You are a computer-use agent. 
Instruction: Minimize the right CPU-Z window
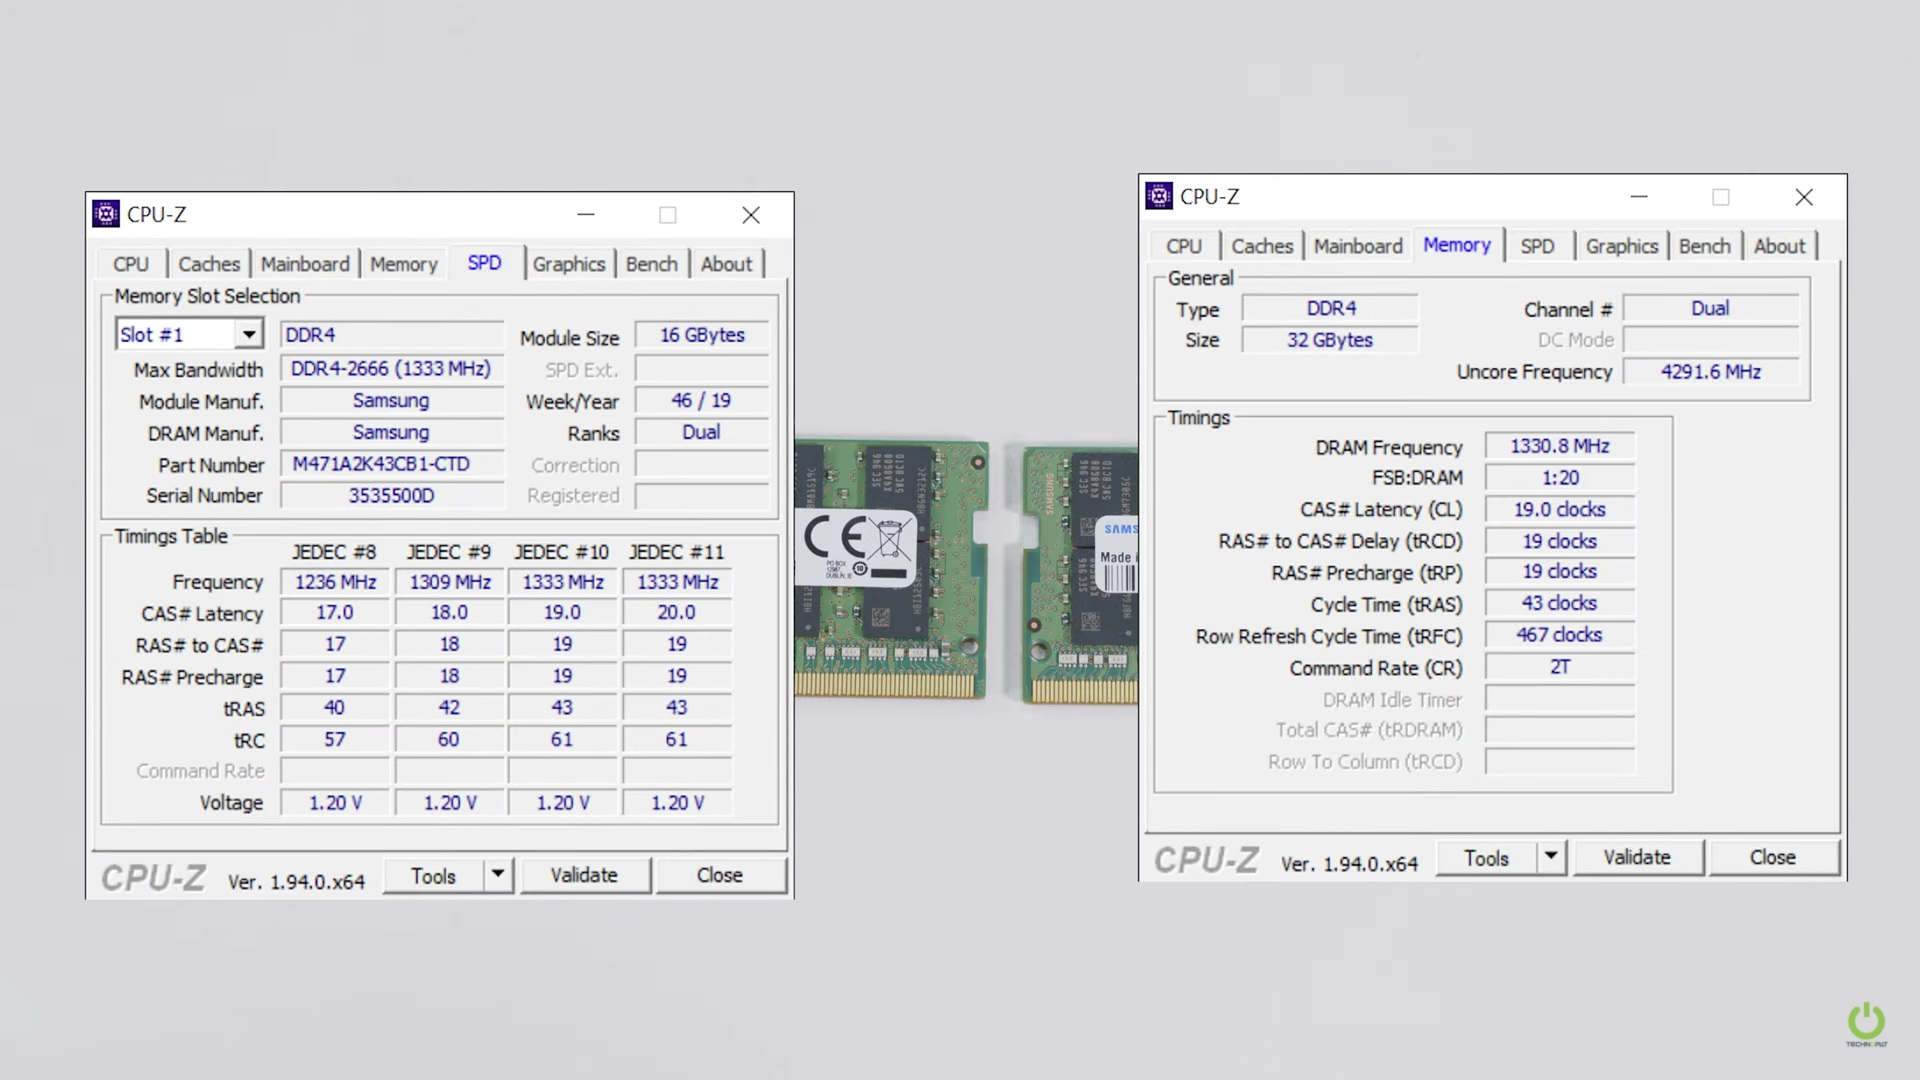click(x=1639, y=196)
